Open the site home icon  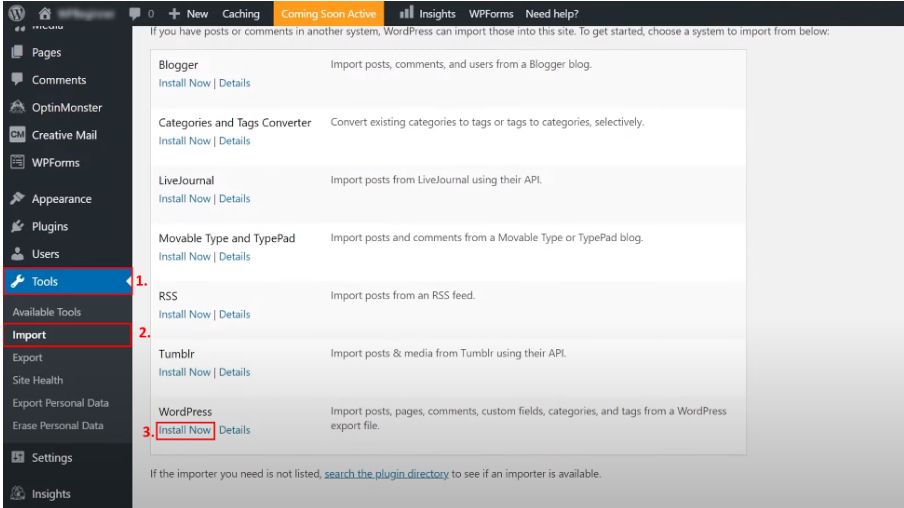tap(44, 13)
